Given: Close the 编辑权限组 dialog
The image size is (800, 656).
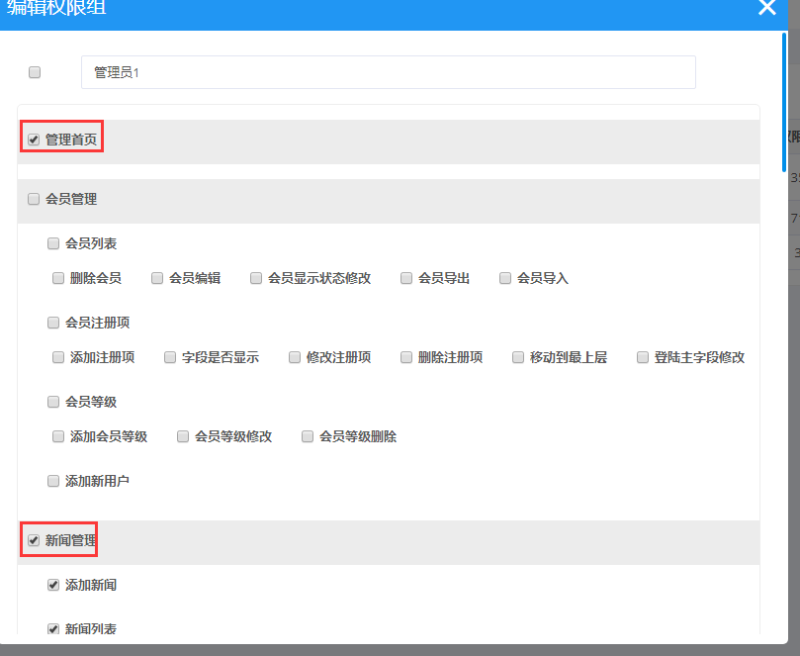Looking at the screenshot, I should tap(767, 7).
